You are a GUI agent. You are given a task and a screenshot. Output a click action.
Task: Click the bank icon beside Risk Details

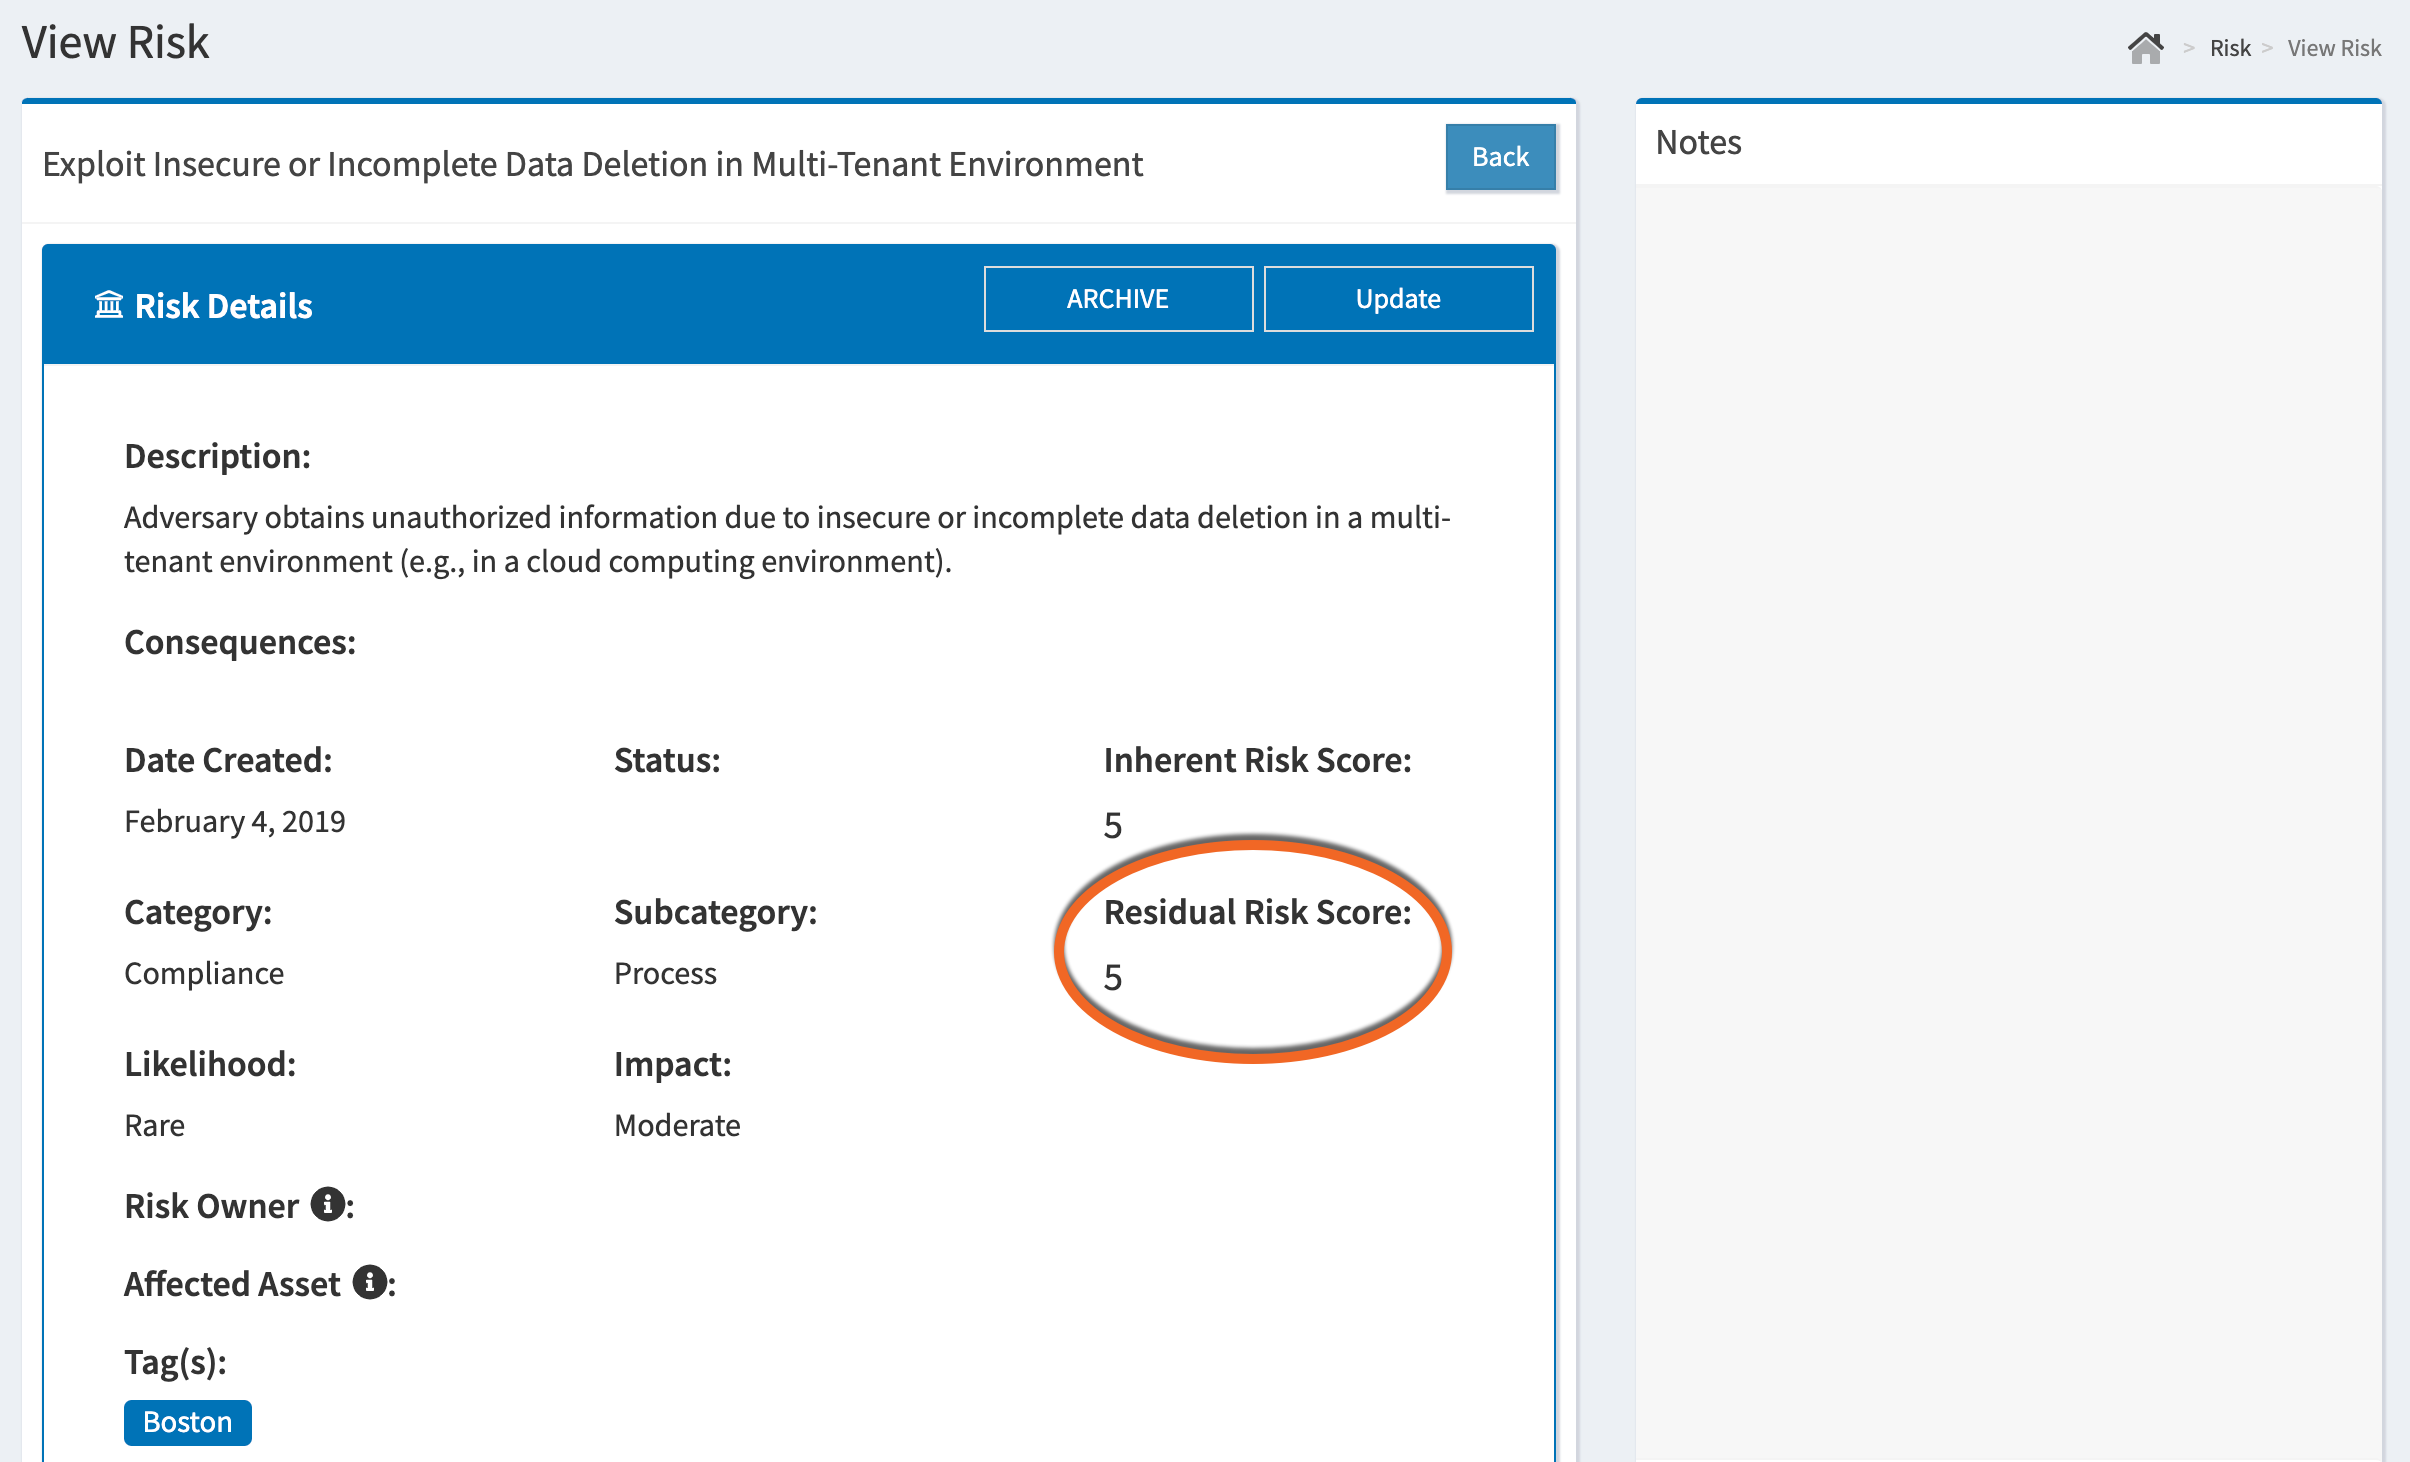110,303
